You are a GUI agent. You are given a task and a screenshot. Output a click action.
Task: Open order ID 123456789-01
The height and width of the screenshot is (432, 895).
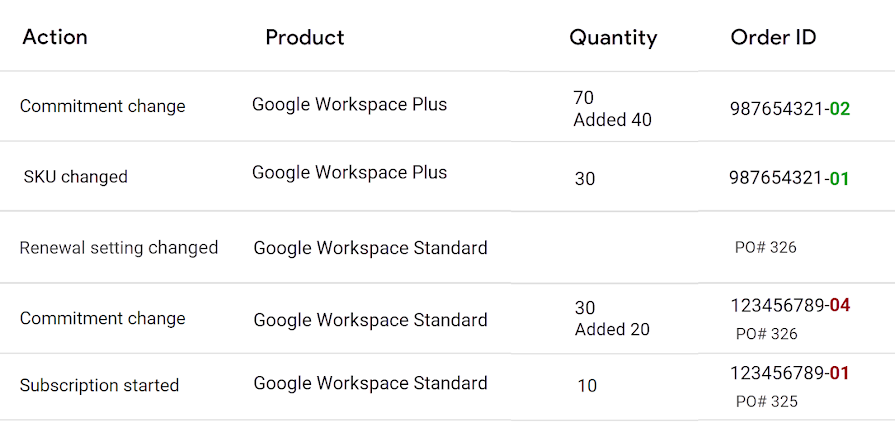[x=790, y=373]
